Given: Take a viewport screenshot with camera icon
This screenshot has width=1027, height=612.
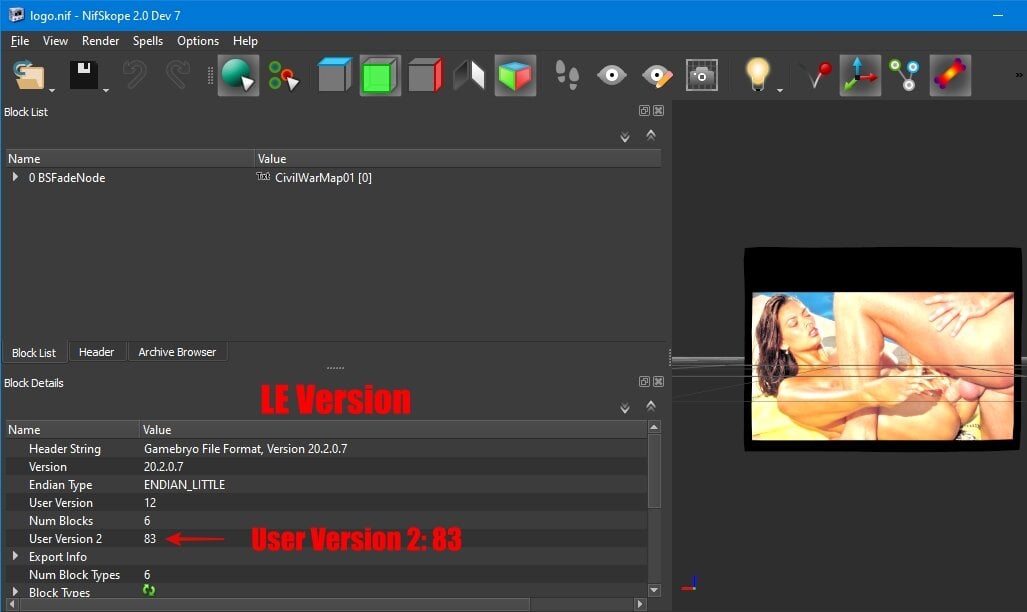Looking at the screenshot, I should 701,75.
